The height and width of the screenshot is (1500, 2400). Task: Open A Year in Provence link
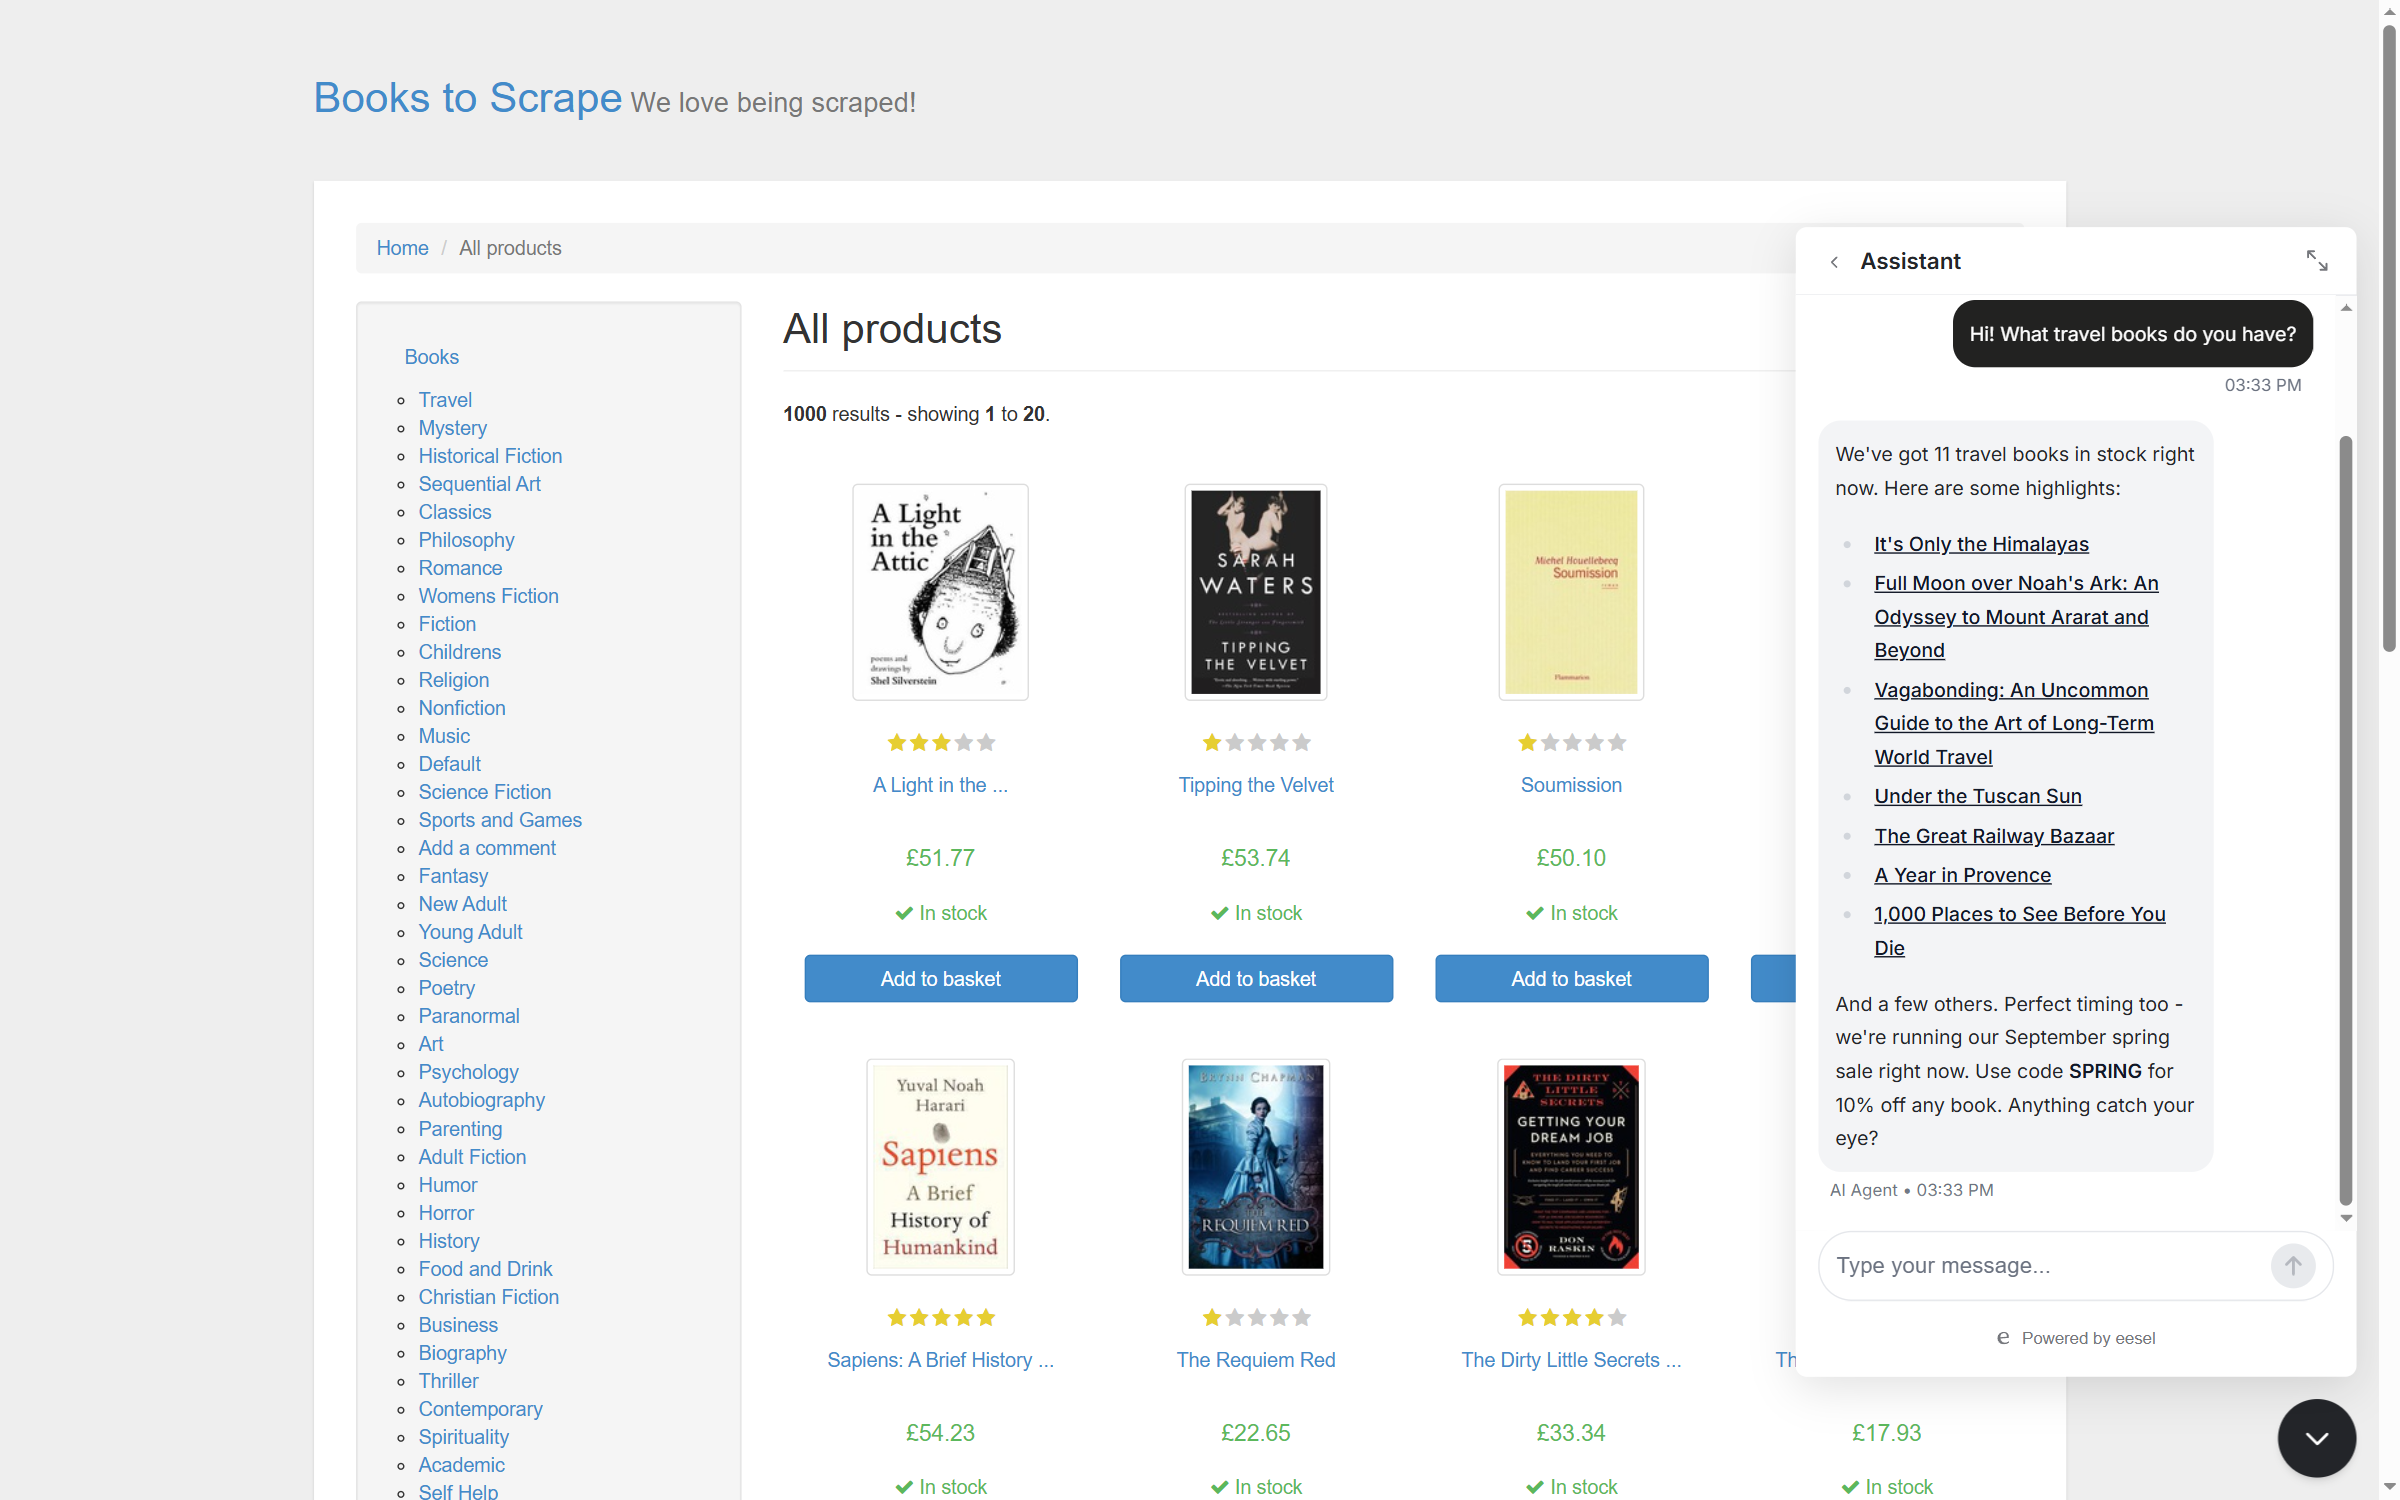point(1962,875)
